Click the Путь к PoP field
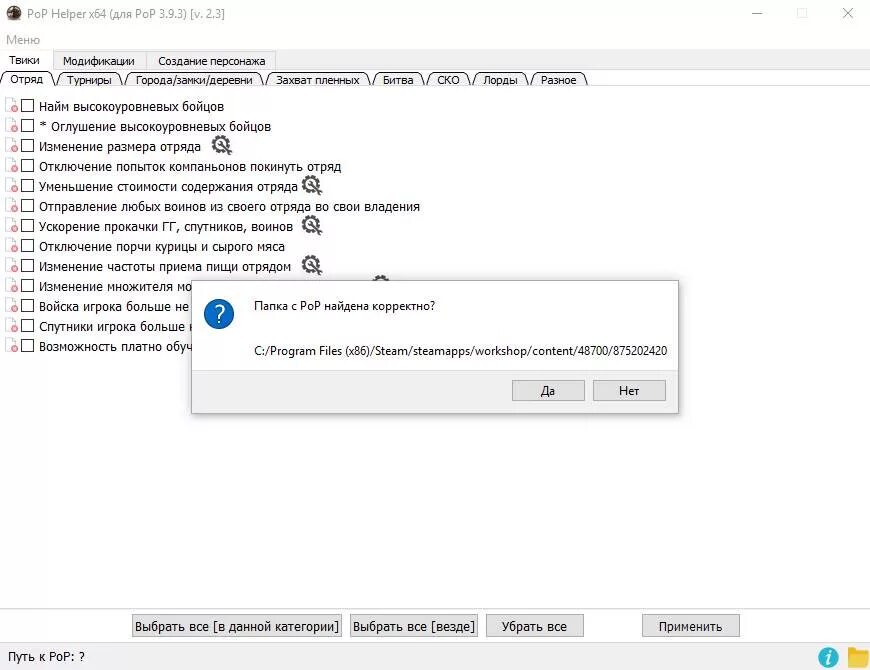Image resolution: width=870 pixels, height=670 pixels. [x=45, y=657]
